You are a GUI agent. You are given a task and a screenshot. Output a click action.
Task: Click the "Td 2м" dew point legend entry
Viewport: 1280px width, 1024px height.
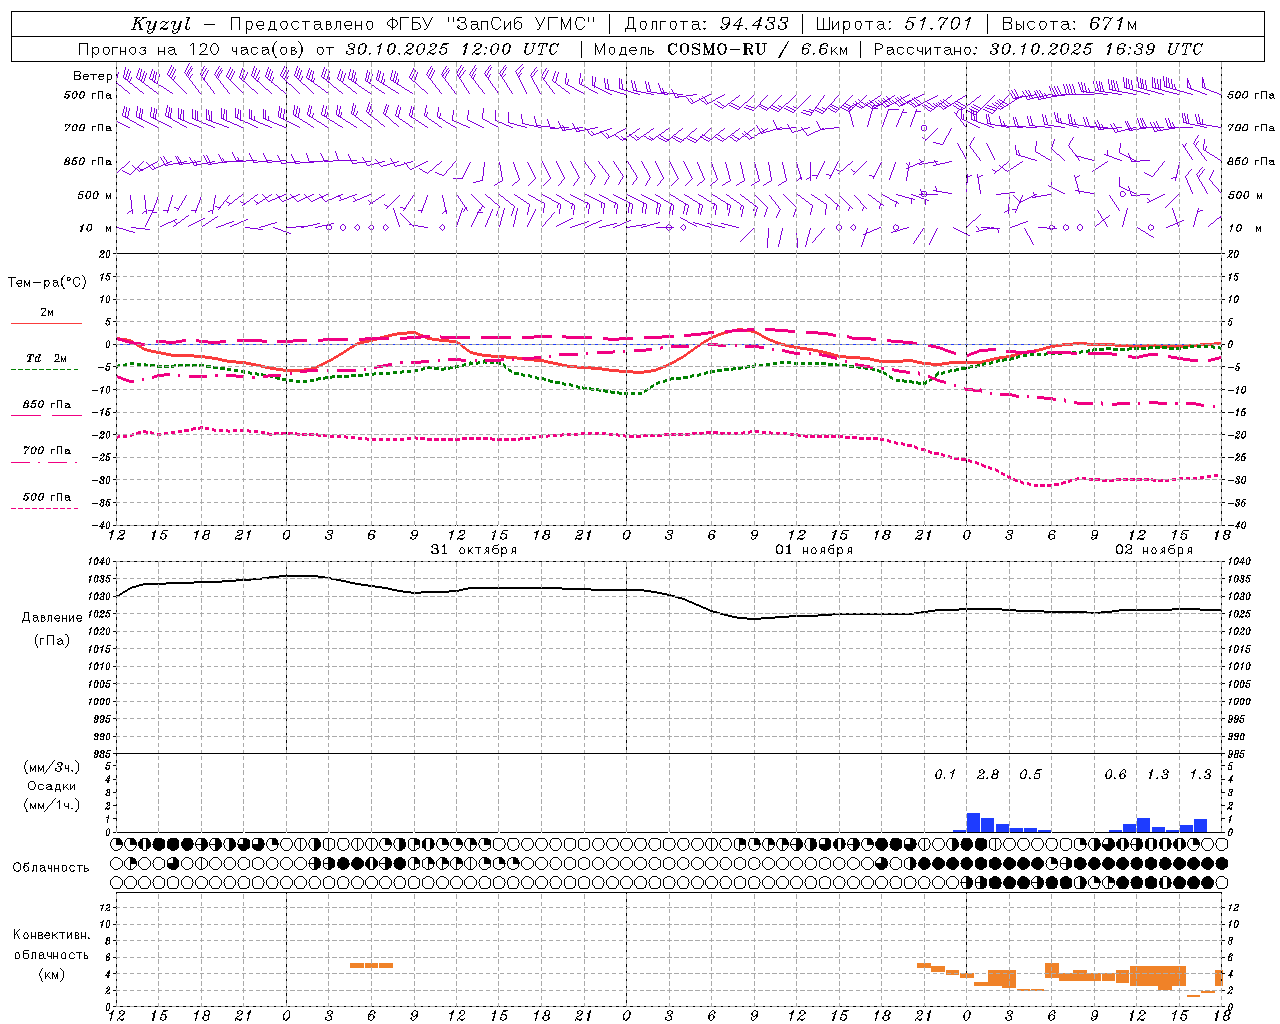click(47, 358)
